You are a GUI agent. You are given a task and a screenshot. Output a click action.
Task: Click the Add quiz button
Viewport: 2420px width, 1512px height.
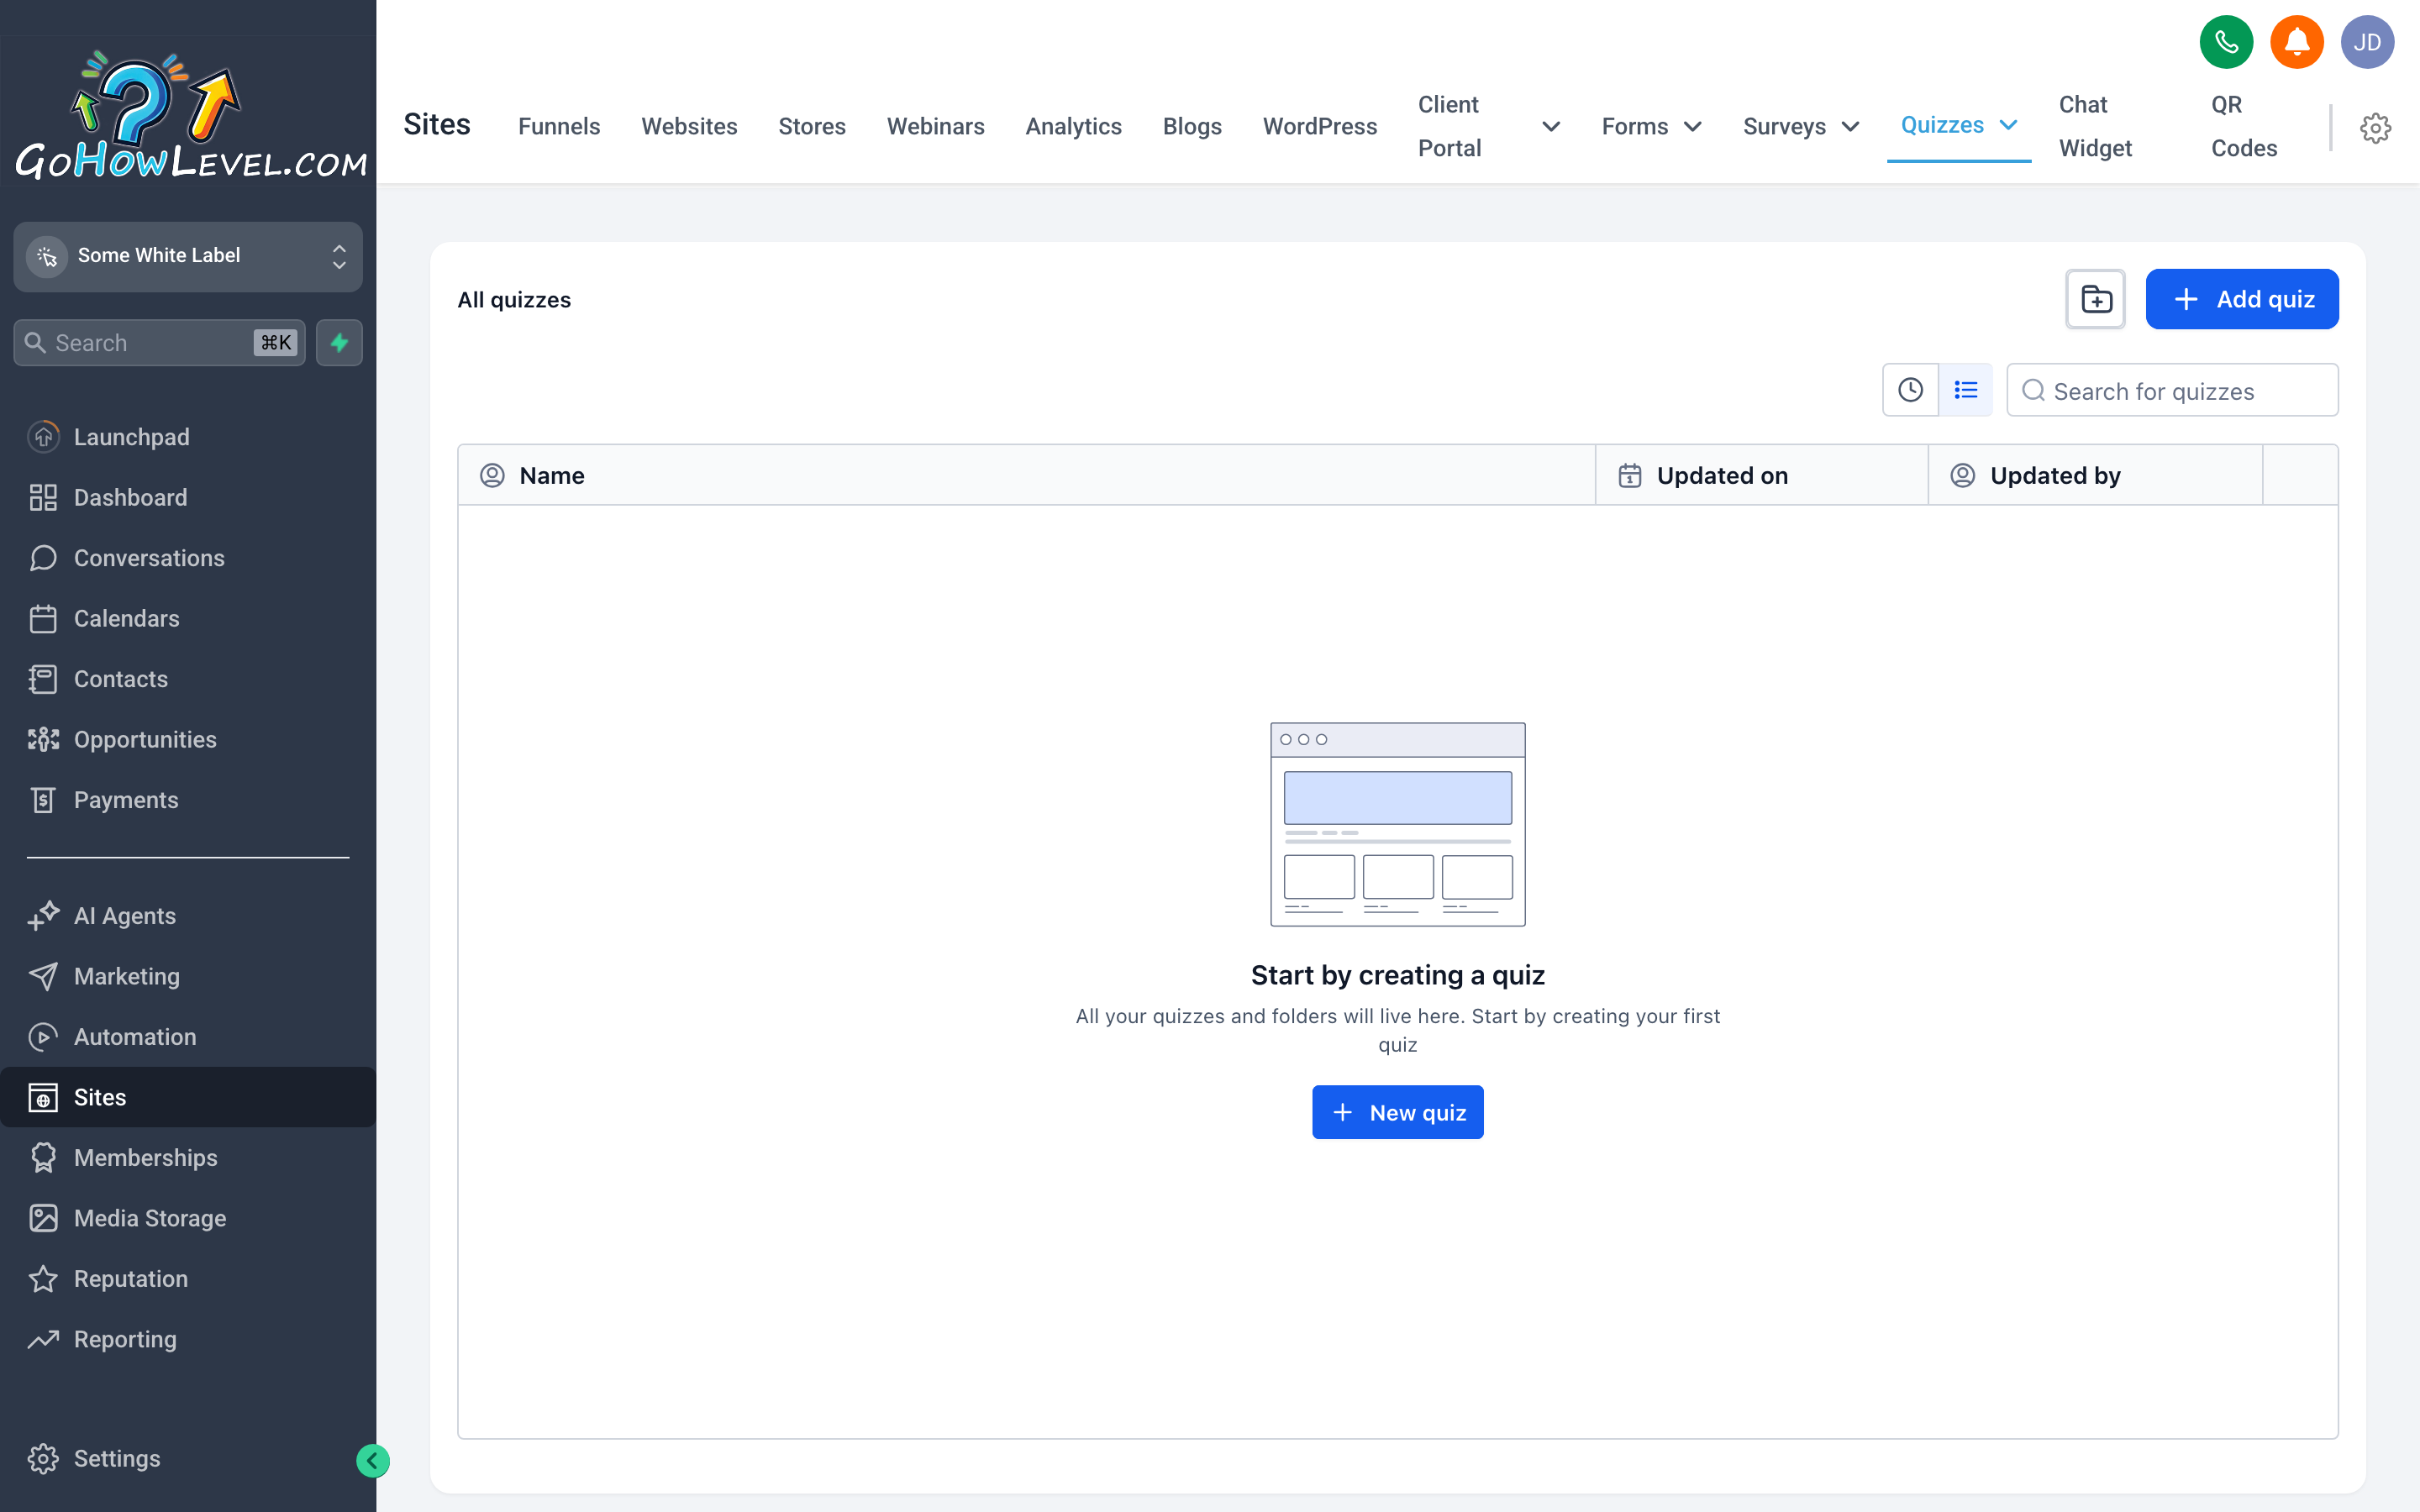tap(2241, 299)
